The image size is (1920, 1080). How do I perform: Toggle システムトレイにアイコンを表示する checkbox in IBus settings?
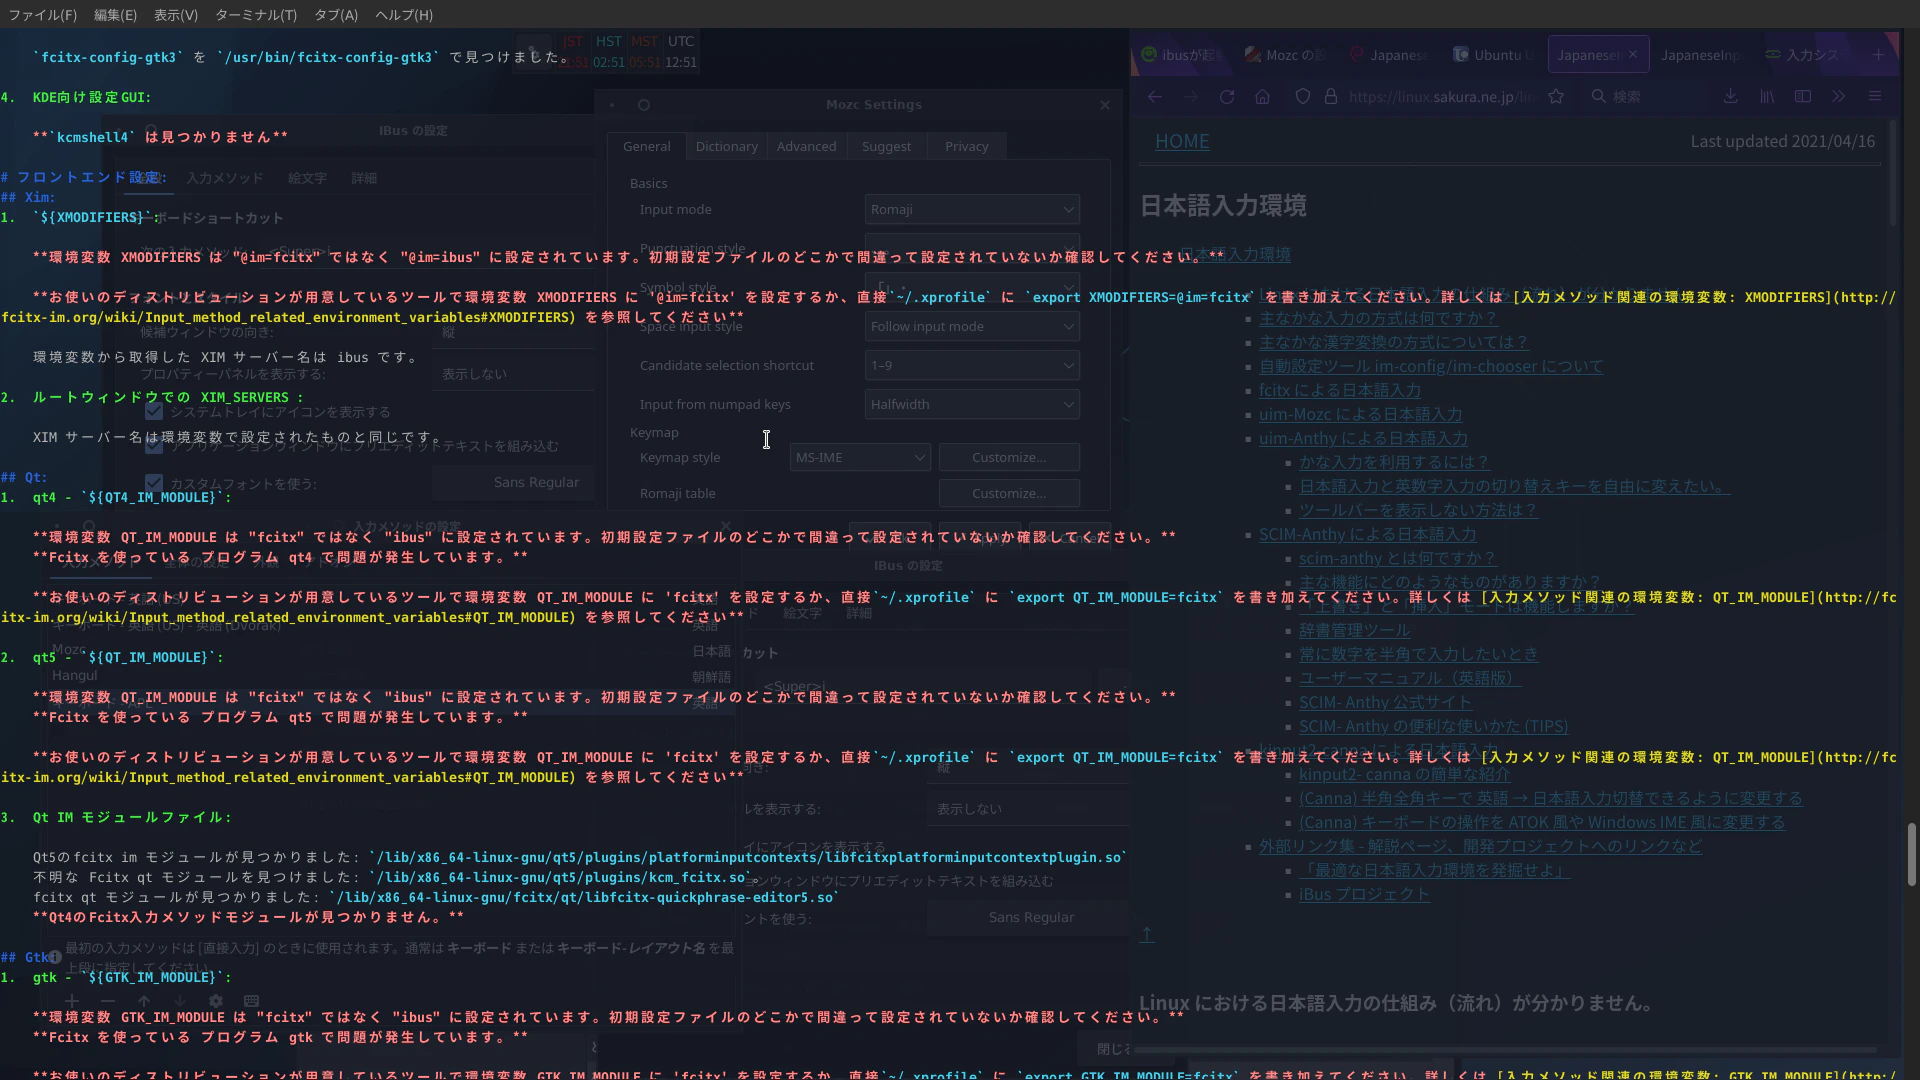(154, 412)
